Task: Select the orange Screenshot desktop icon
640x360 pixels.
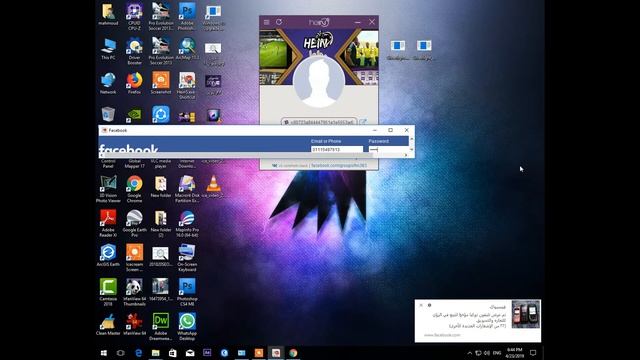Action: click(x=161, y=84)
